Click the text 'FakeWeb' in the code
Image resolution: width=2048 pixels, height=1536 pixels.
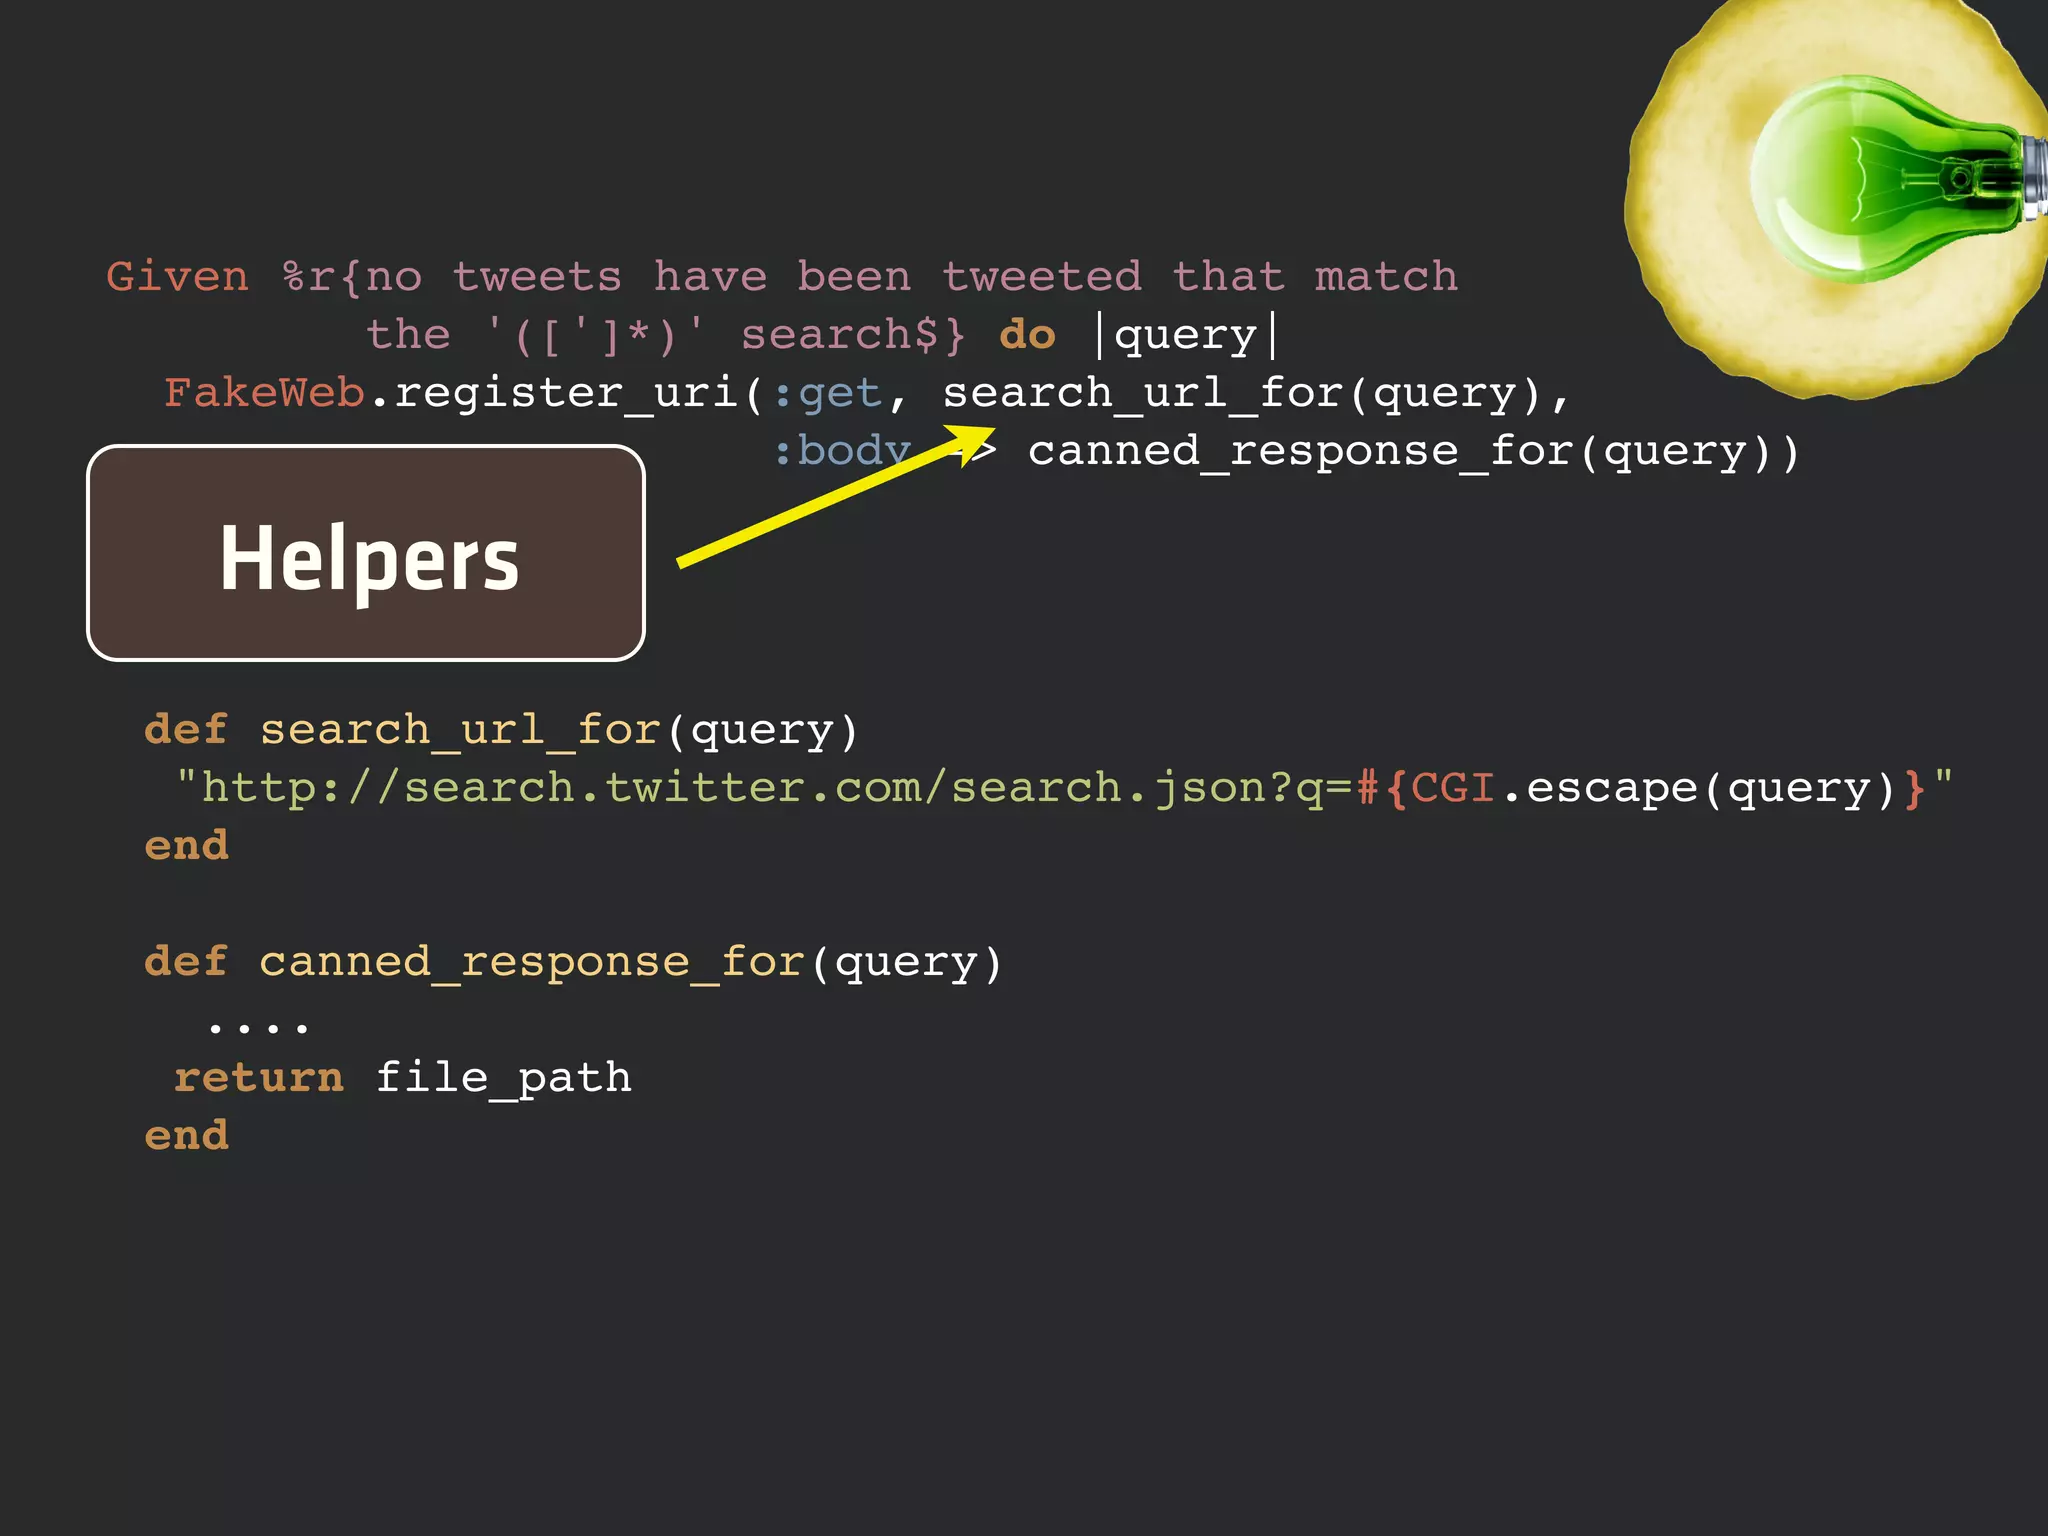[265, 393]
